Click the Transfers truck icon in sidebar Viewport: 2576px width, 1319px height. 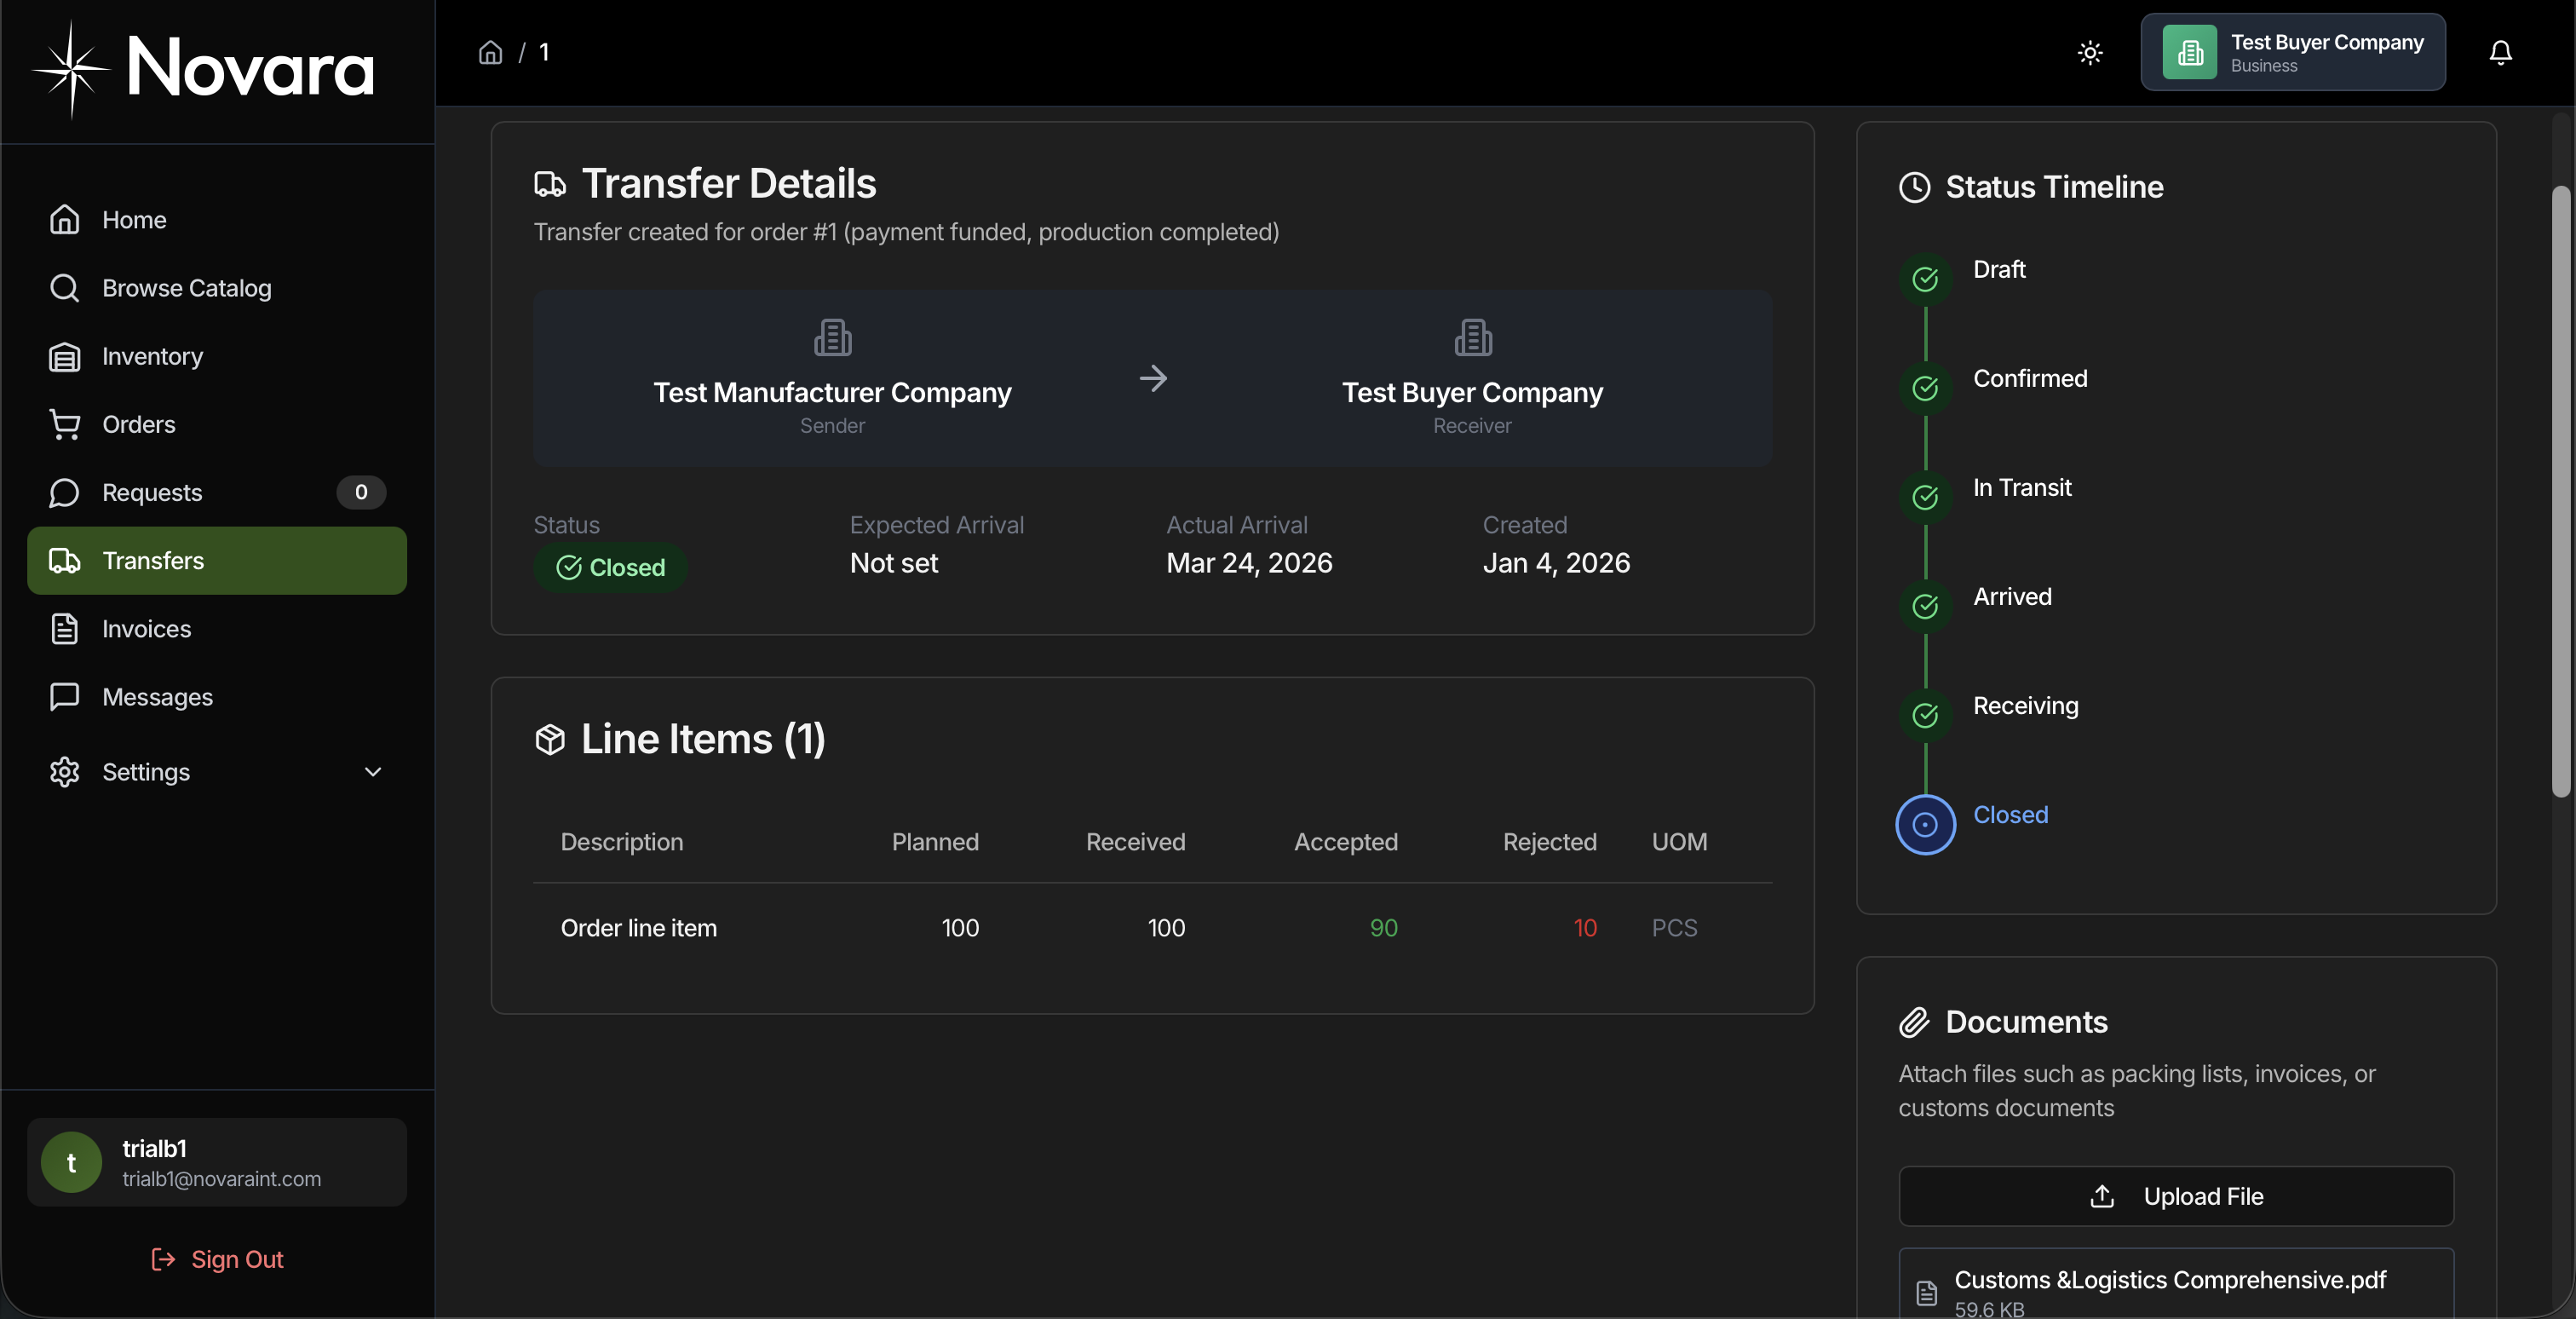65,560
